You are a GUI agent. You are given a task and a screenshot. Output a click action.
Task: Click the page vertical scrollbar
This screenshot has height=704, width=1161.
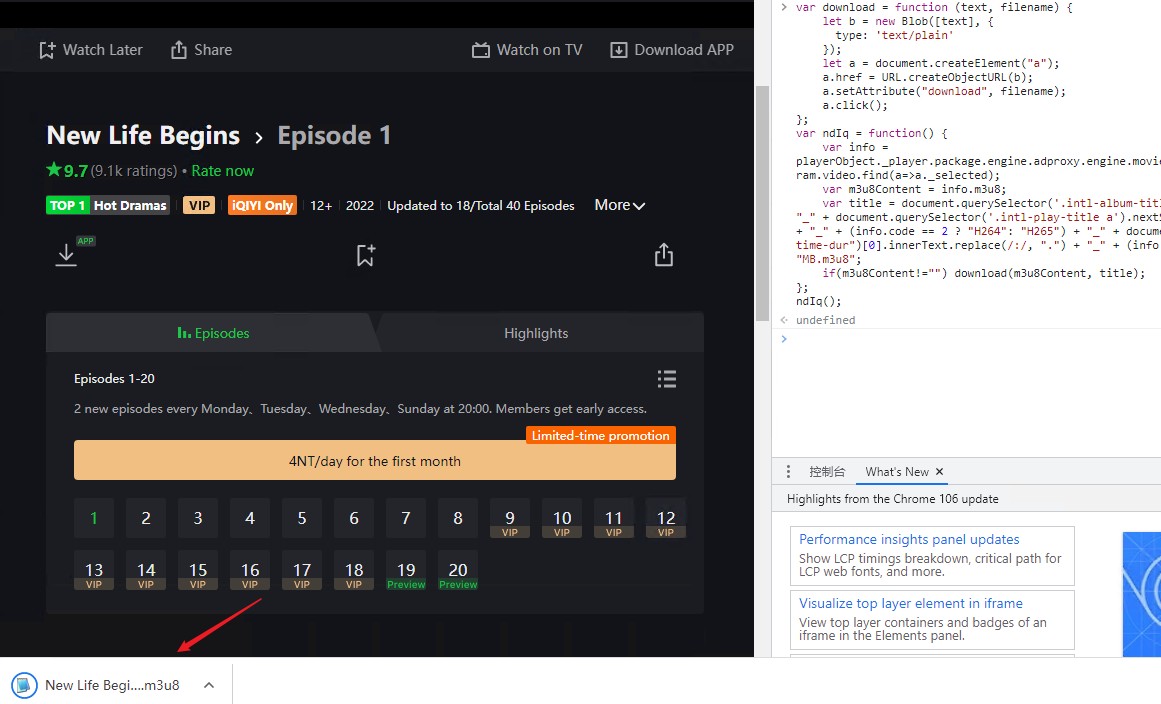762,203
